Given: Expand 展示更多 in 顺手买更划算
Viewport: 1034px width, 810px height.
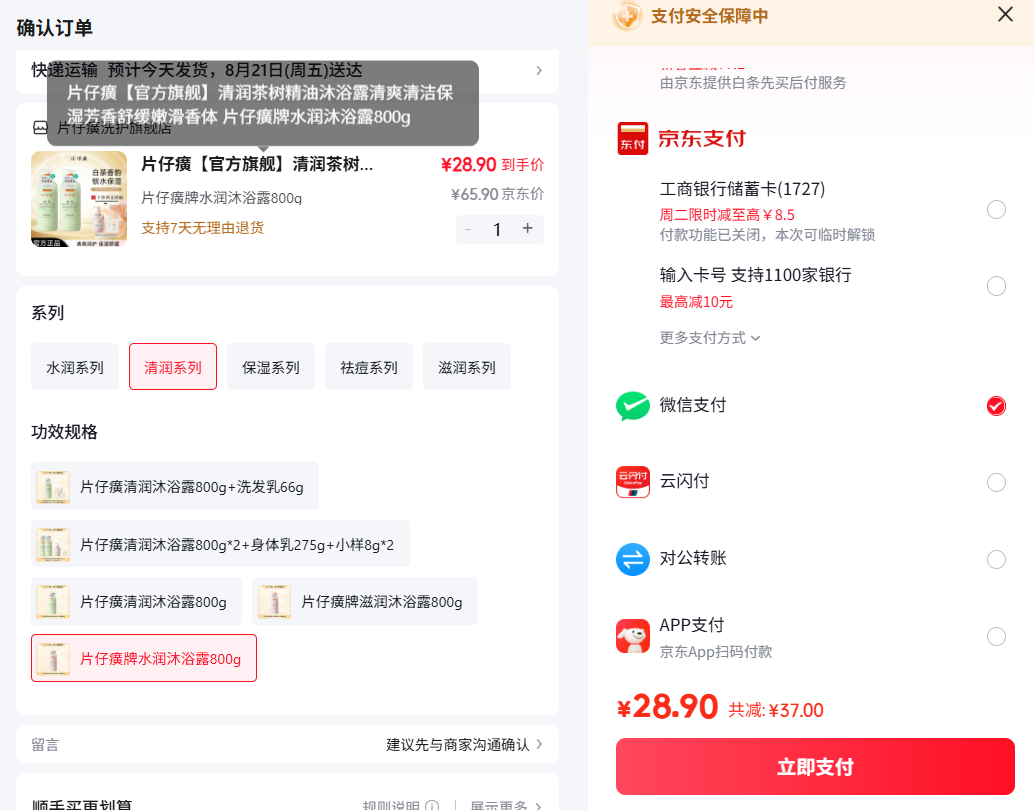Looking at the screenshot, I should (505, 805).
